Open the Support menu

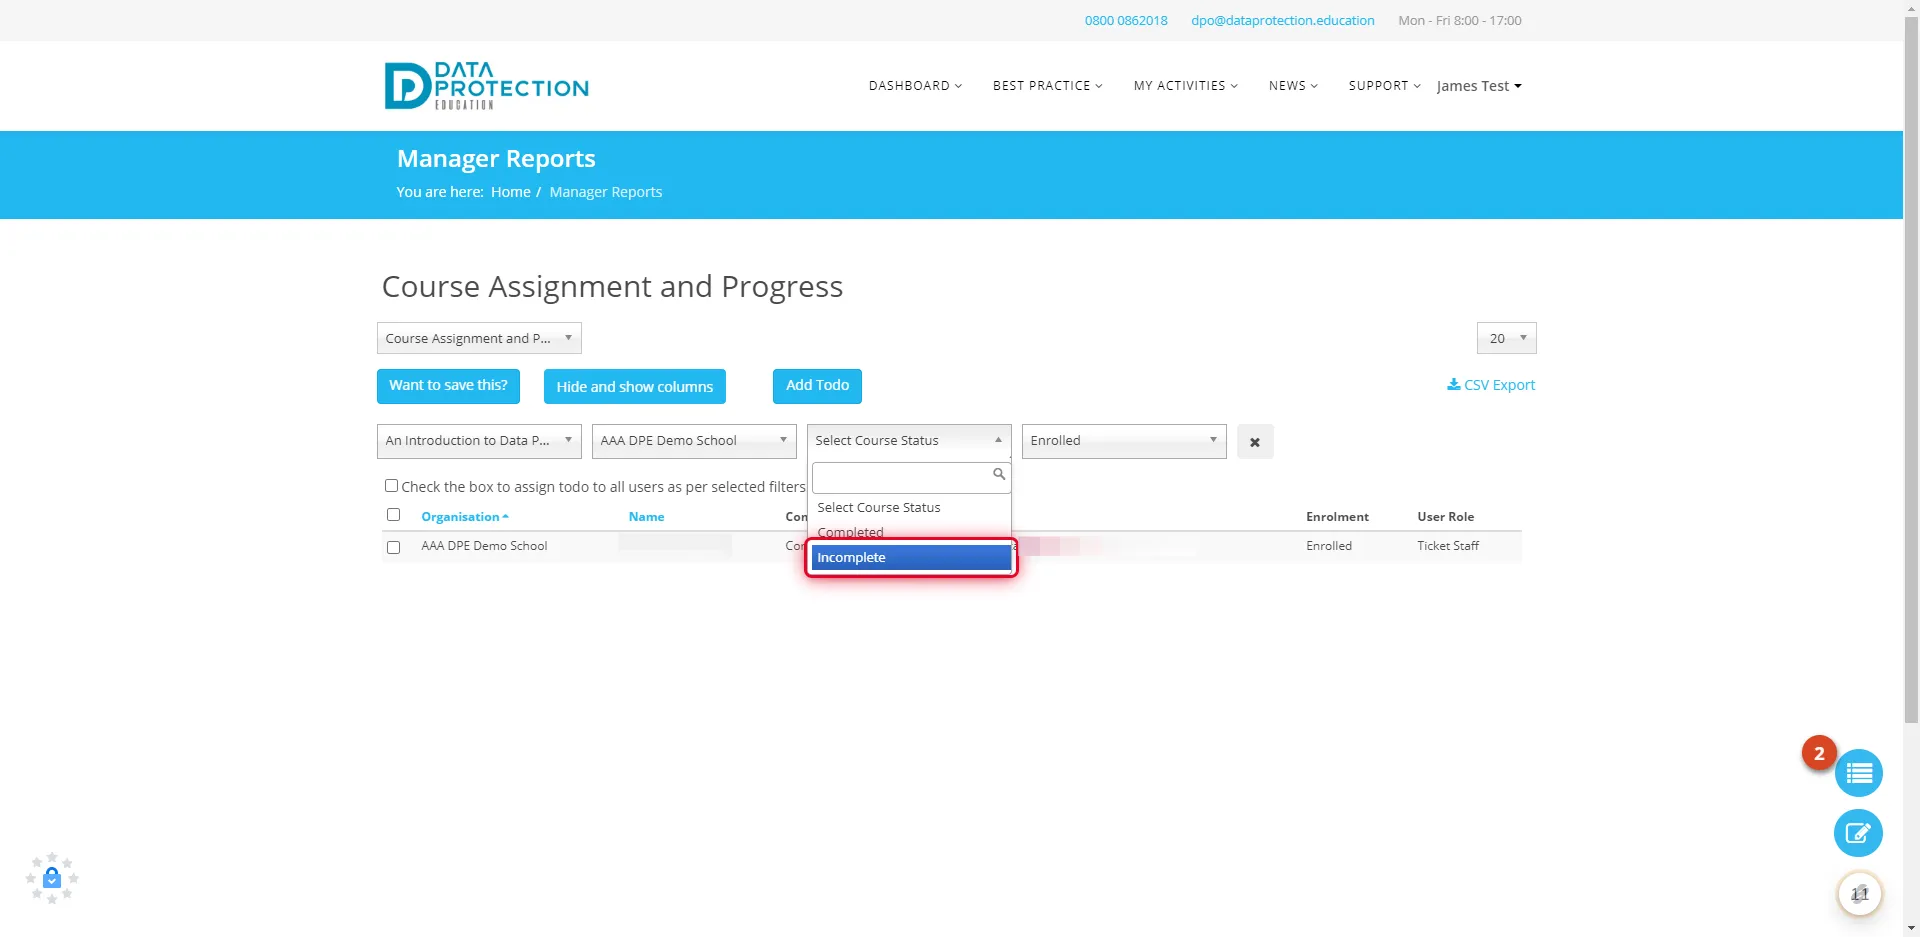(1384, 86)
